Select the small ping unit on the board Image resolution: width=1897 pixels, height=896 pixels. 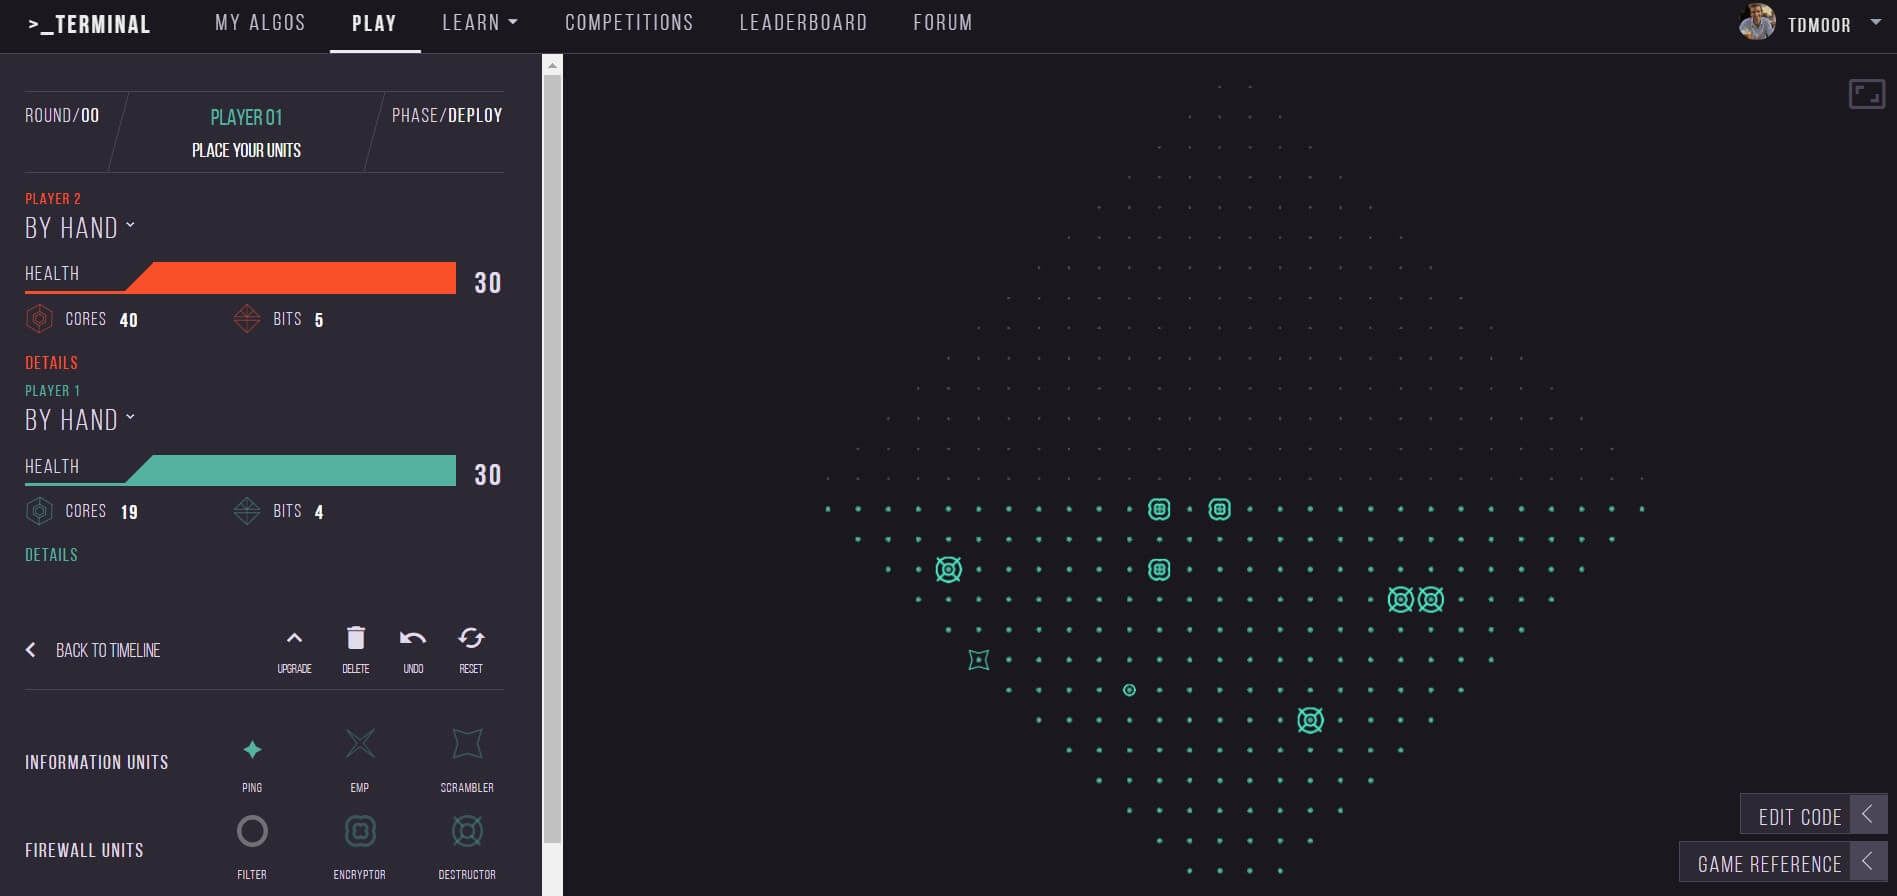[1129, 690]
